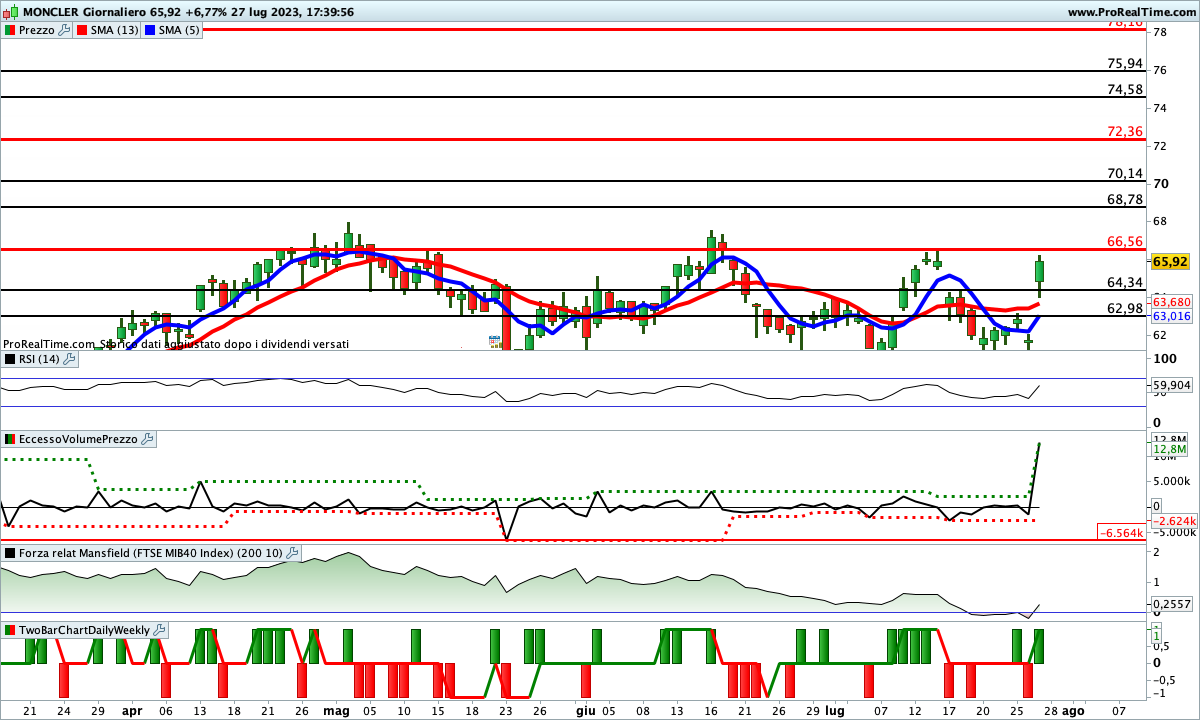Select the SMA (5) legend label
1200x720 pixels.
click(180, 30)
